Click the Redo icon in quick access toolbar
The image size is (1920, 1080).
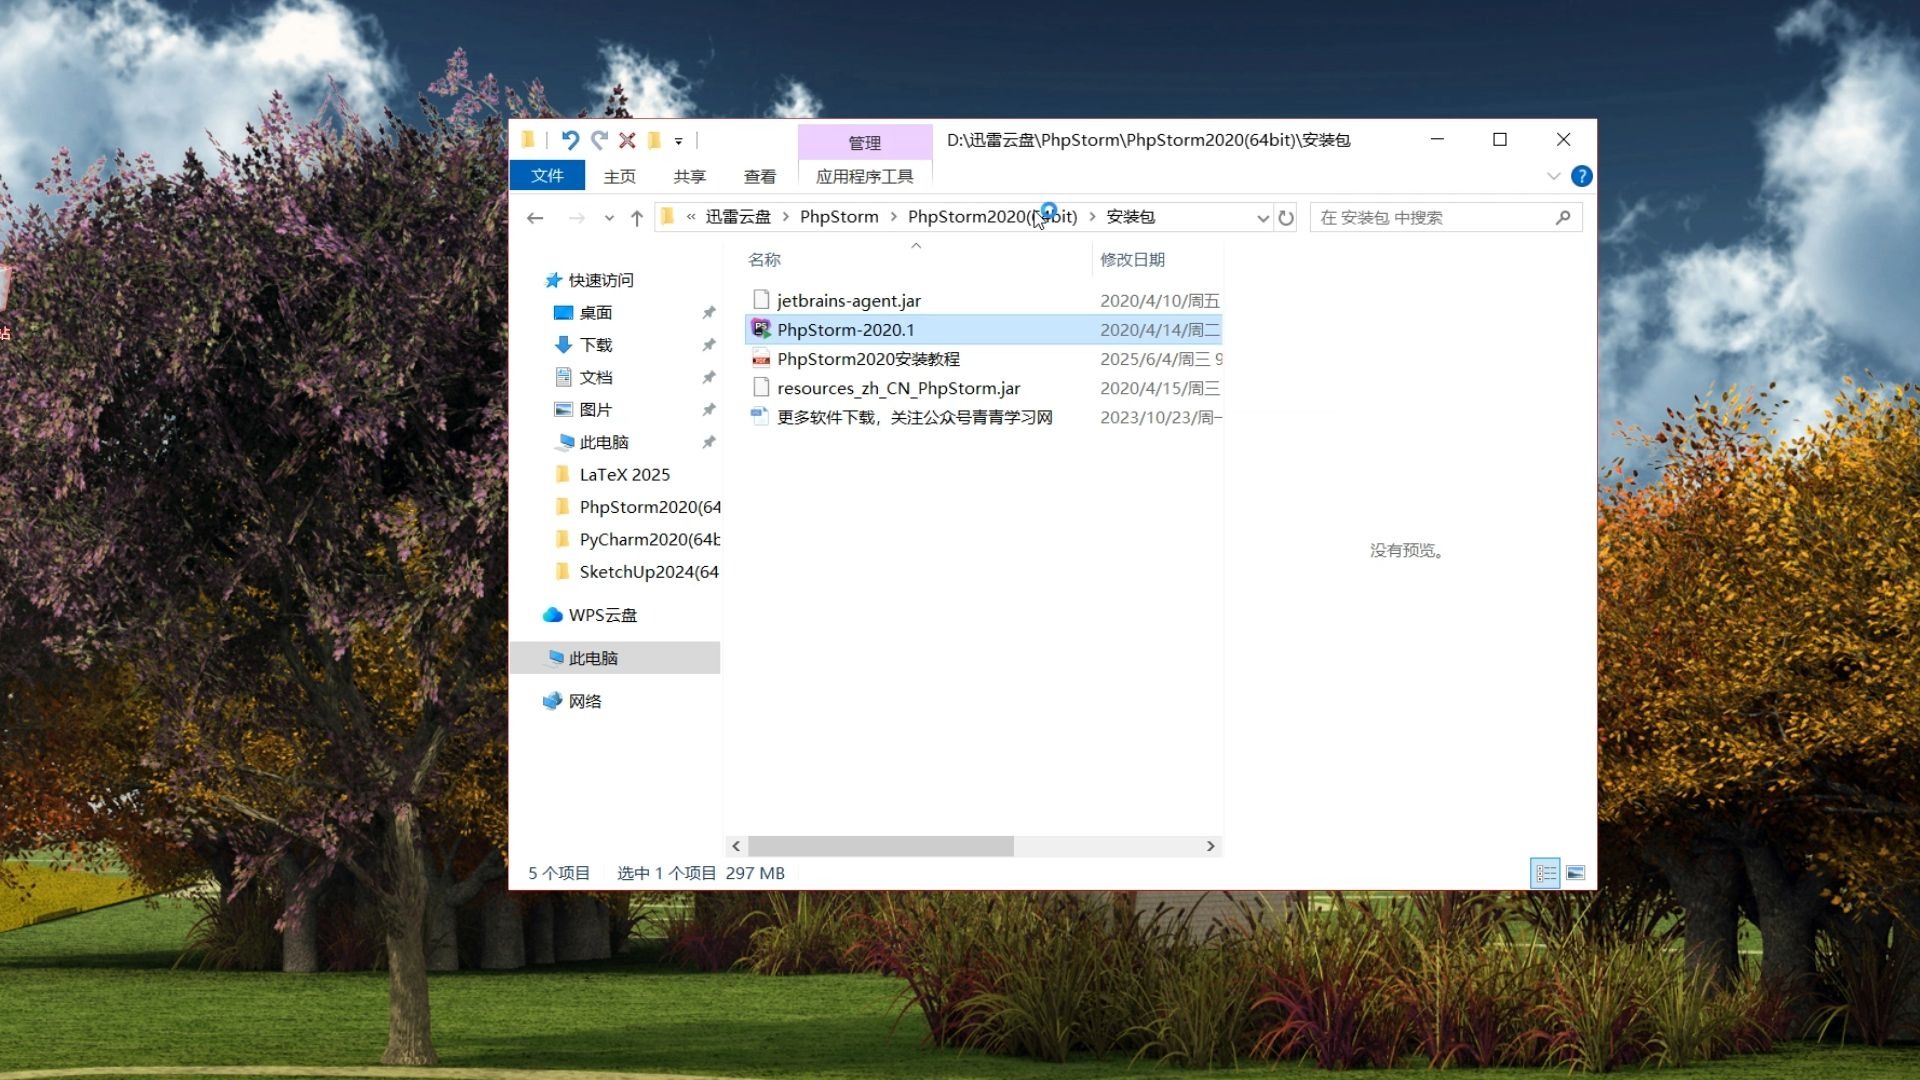(x=599, y=140)
